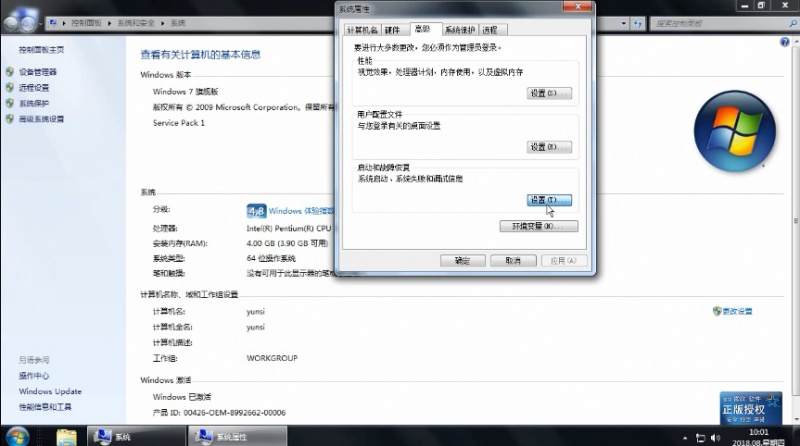Show hidden tray icons arrow
This screenshot has width=800, height=446.
pyautogui.click(x=685, y=438)
